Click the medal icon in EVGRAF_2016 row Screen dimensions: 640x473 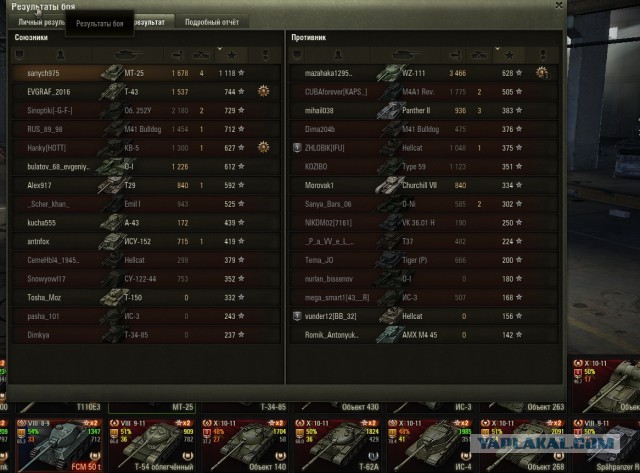click(264, 91)
